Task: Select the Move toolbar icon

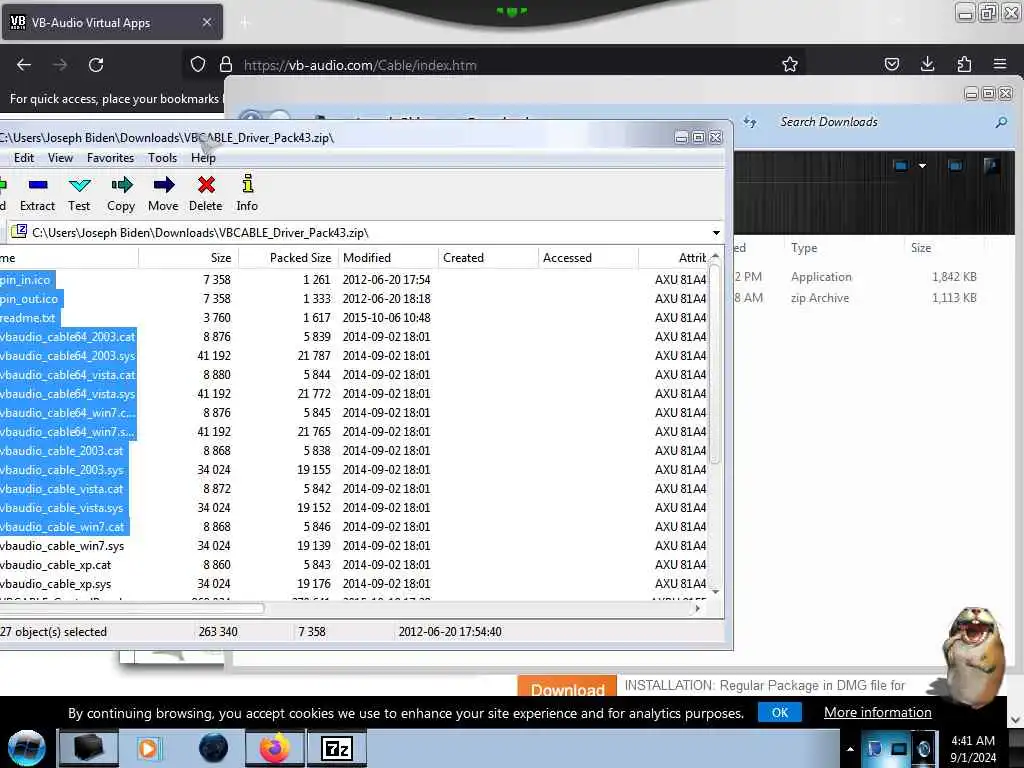Action: coord(163,194)
